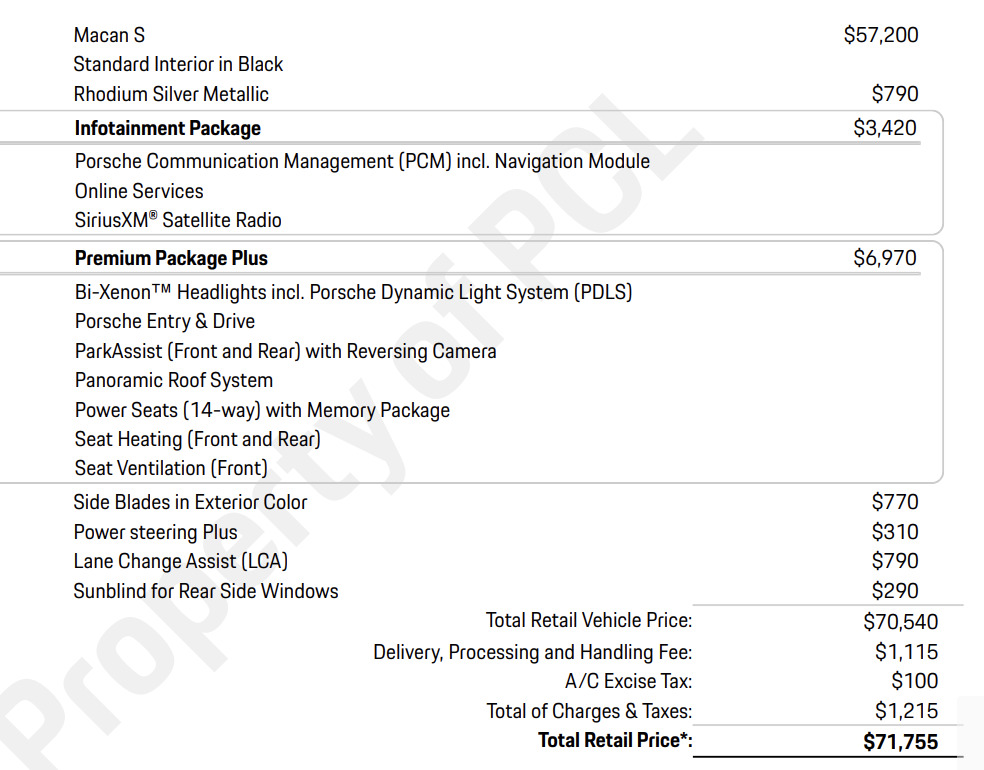984x770 pixels.
Task: Click the Panoramic Roof System entry
Action: coord(174,380)
